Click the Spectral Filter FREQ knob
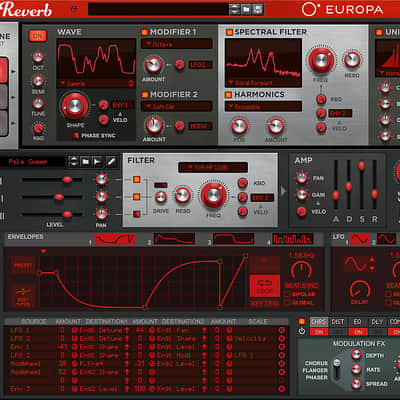 point(321,60)
